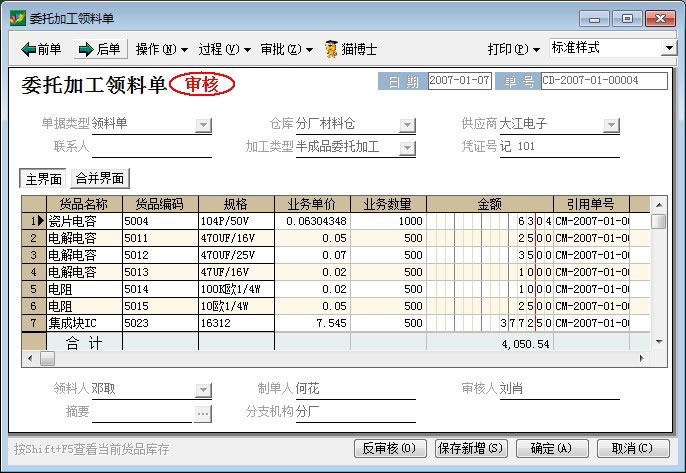
Task: Click the 10欧1/4W spec cell
Action: pos(236,306)
